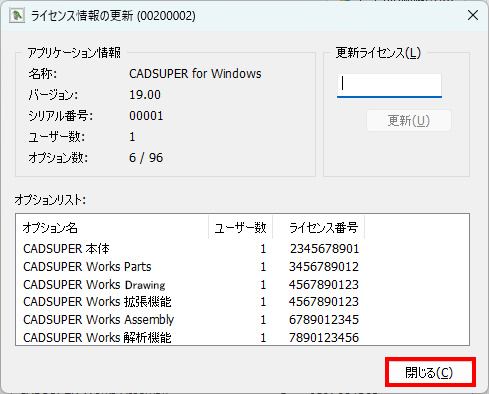Viewport: 489px width, 394px height.
Task: Click license number 6789012345
Action: coord(324,320)
